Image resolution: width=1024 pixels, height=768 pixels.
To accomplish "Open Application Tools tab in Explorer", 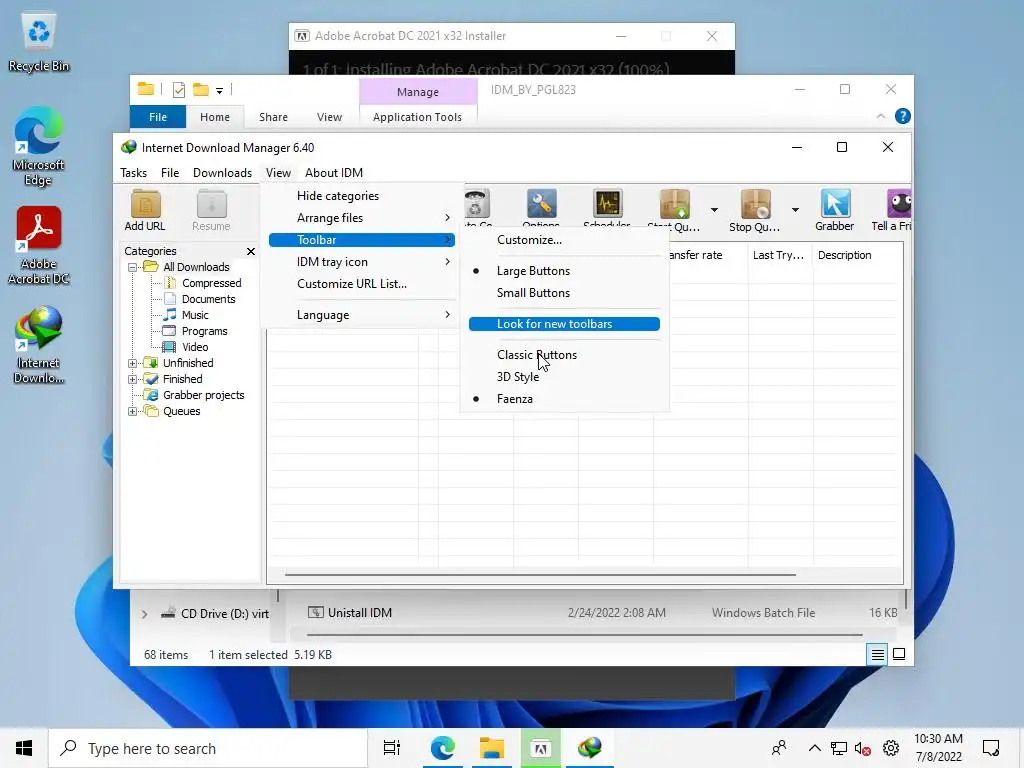I will (x=417, y=117).
